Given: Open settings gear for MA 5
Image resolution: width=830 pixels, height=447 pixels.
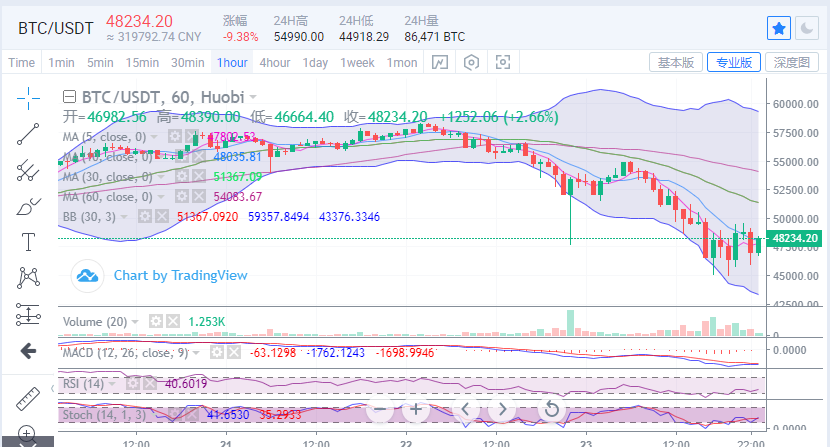Looking at the screenshot, I should click(x=175, y=137).
